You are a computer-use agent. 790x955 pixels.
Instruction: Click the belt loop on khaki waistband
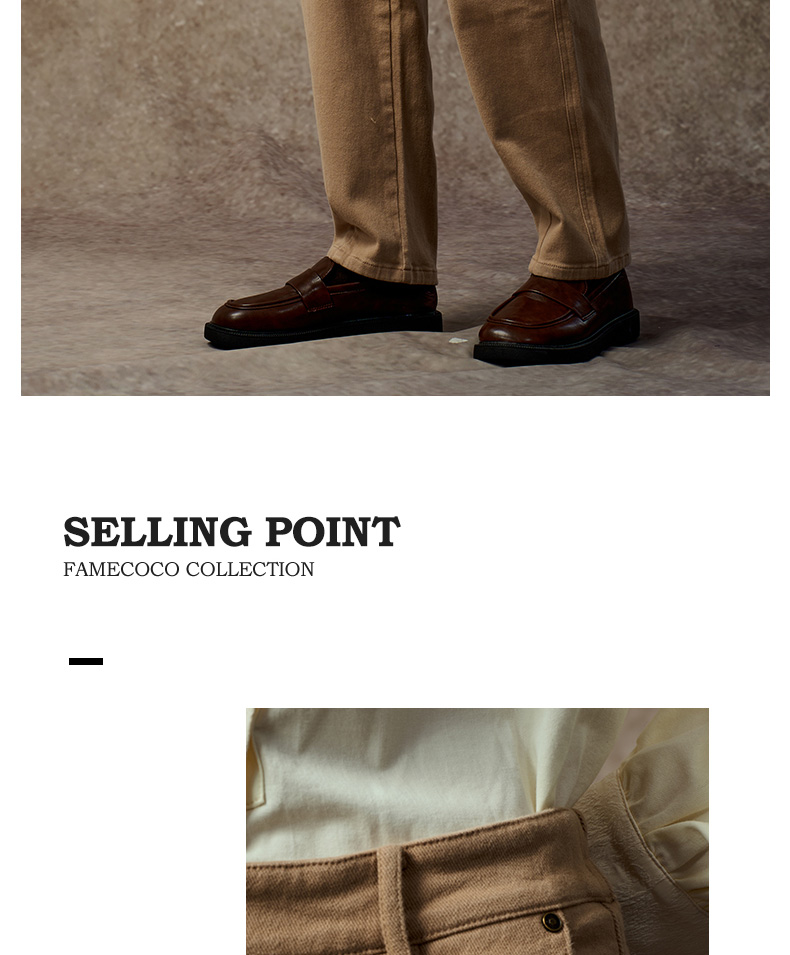tap(393, 898)
